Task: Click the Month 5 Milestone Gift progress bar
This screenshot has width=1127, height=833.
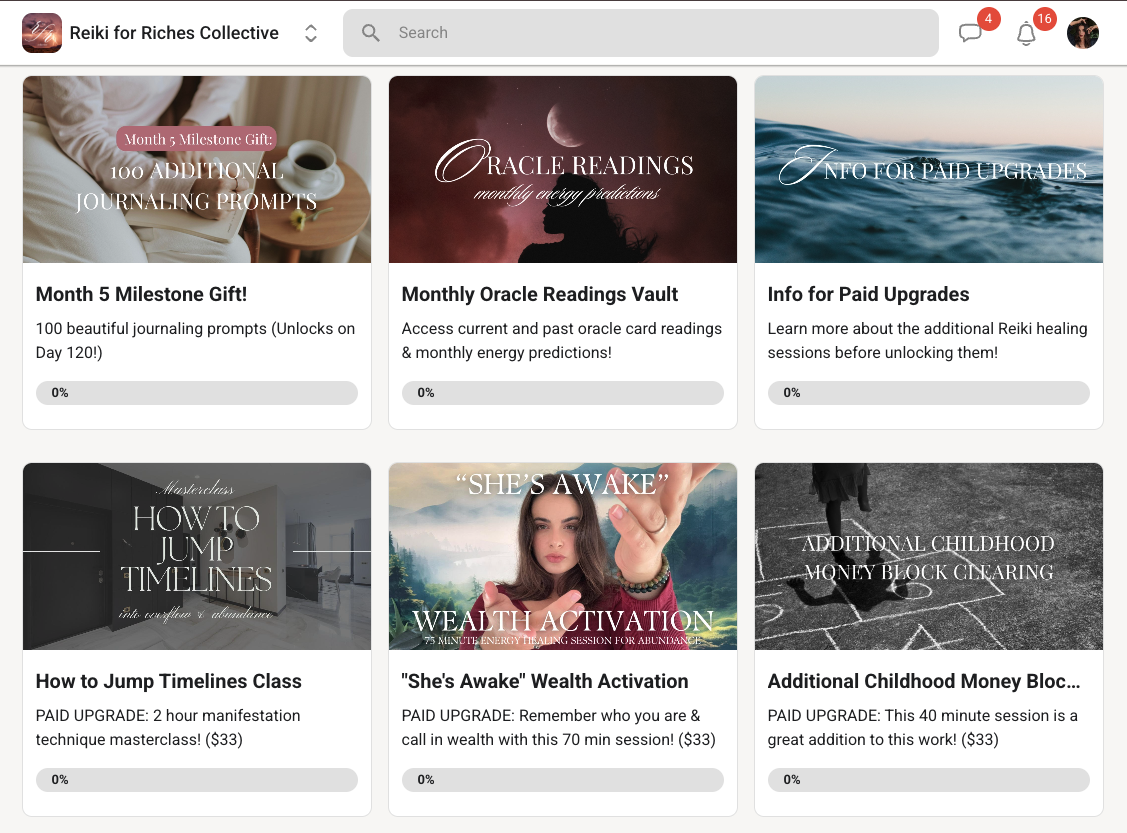Action: click(x=197, y=392)
